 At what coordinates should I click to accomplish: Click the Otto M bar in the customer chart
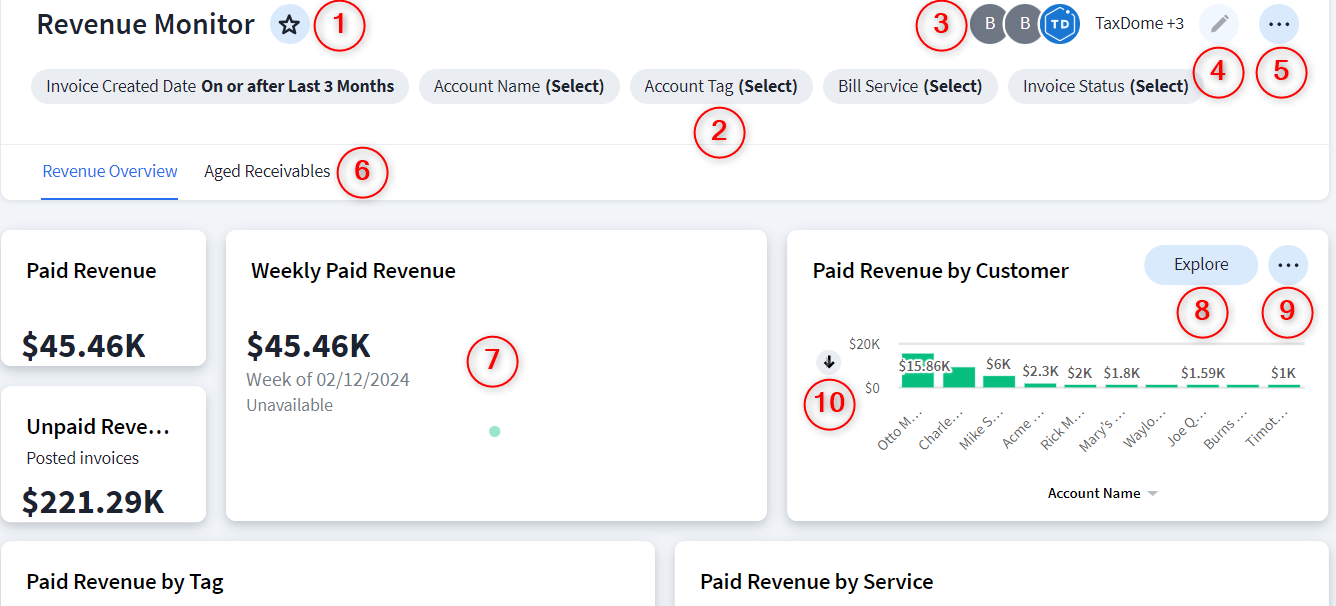[x=917, y=372]
